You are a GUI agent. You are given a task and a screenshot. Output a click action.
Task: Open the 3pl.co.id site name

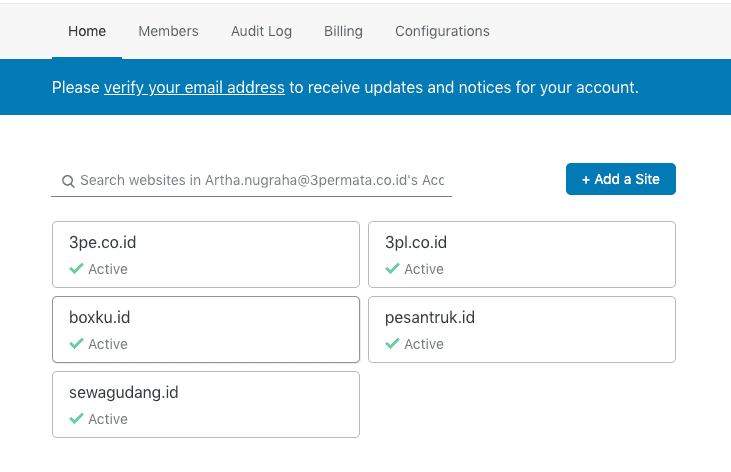coord(416,242)
